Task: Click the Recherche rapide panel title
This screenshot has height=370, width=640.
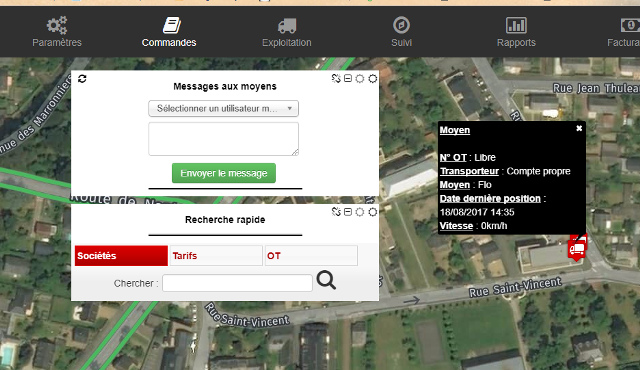Action: [225, 220]
